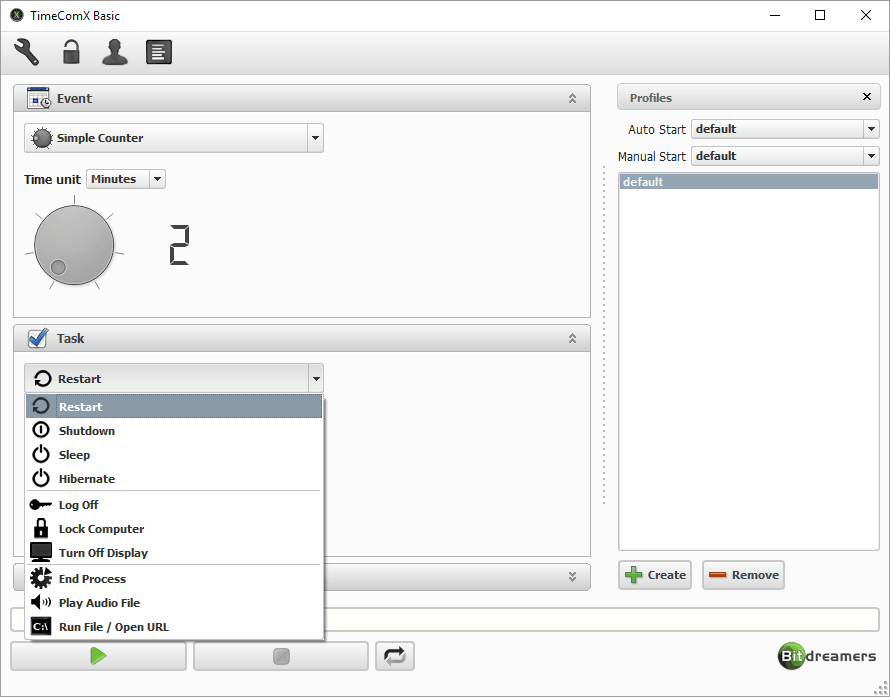The height and width of the screenshot is (697, 890).
Task: Create a new profile
Action: 655,575
